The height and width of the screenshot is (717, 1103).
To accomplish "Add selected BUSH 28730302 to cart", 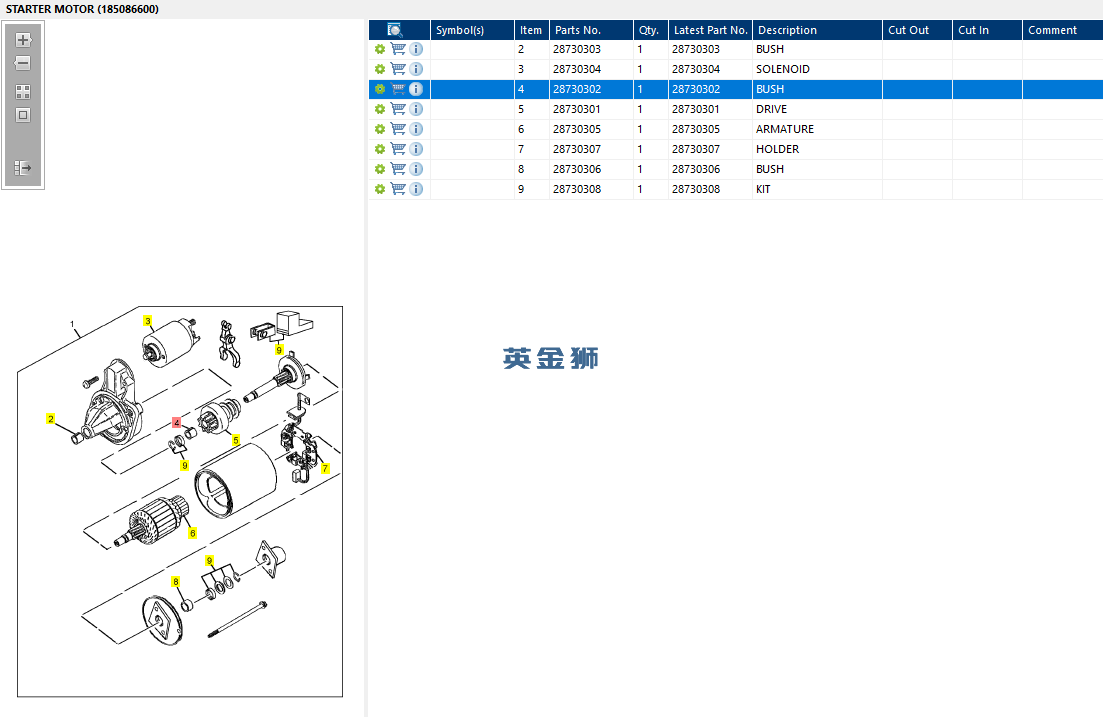I will click(x=398, y=89).
